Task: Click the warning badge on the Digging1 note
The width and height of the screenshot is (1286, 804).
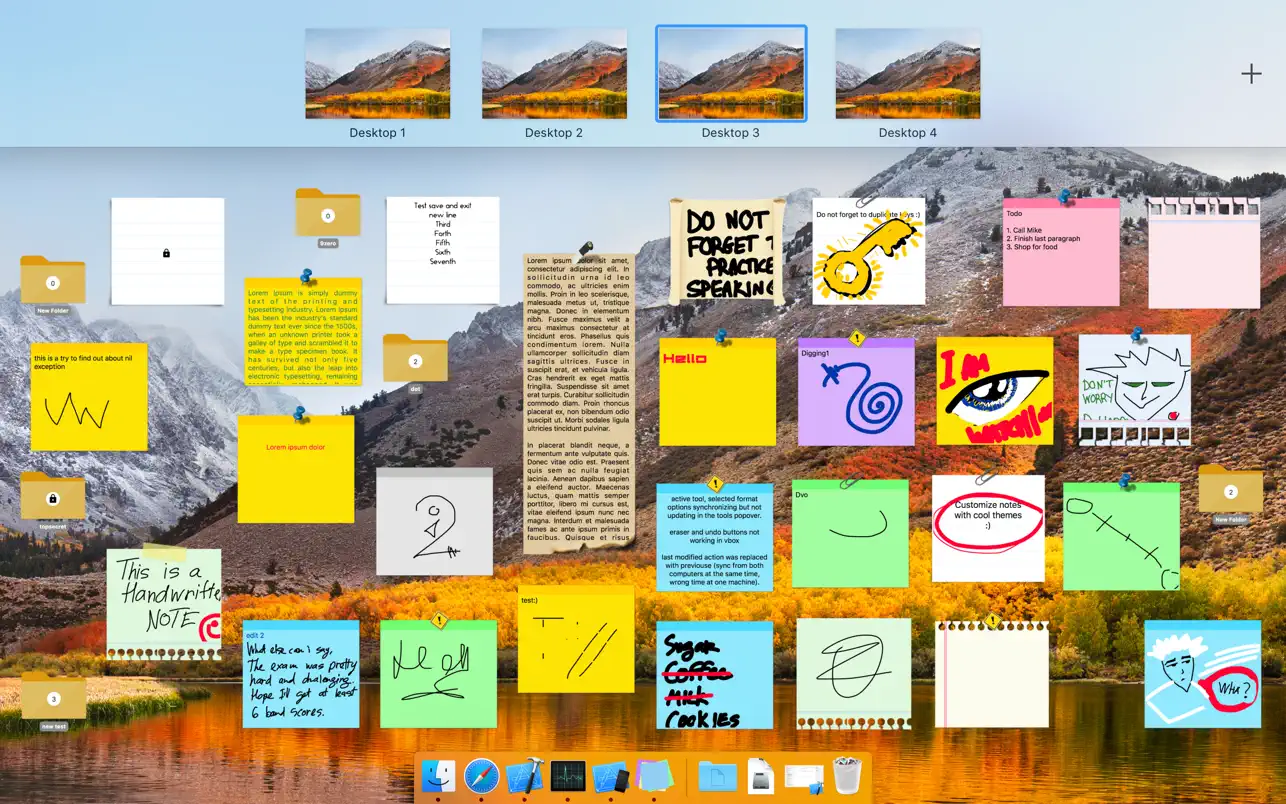Action: point(857,338)
